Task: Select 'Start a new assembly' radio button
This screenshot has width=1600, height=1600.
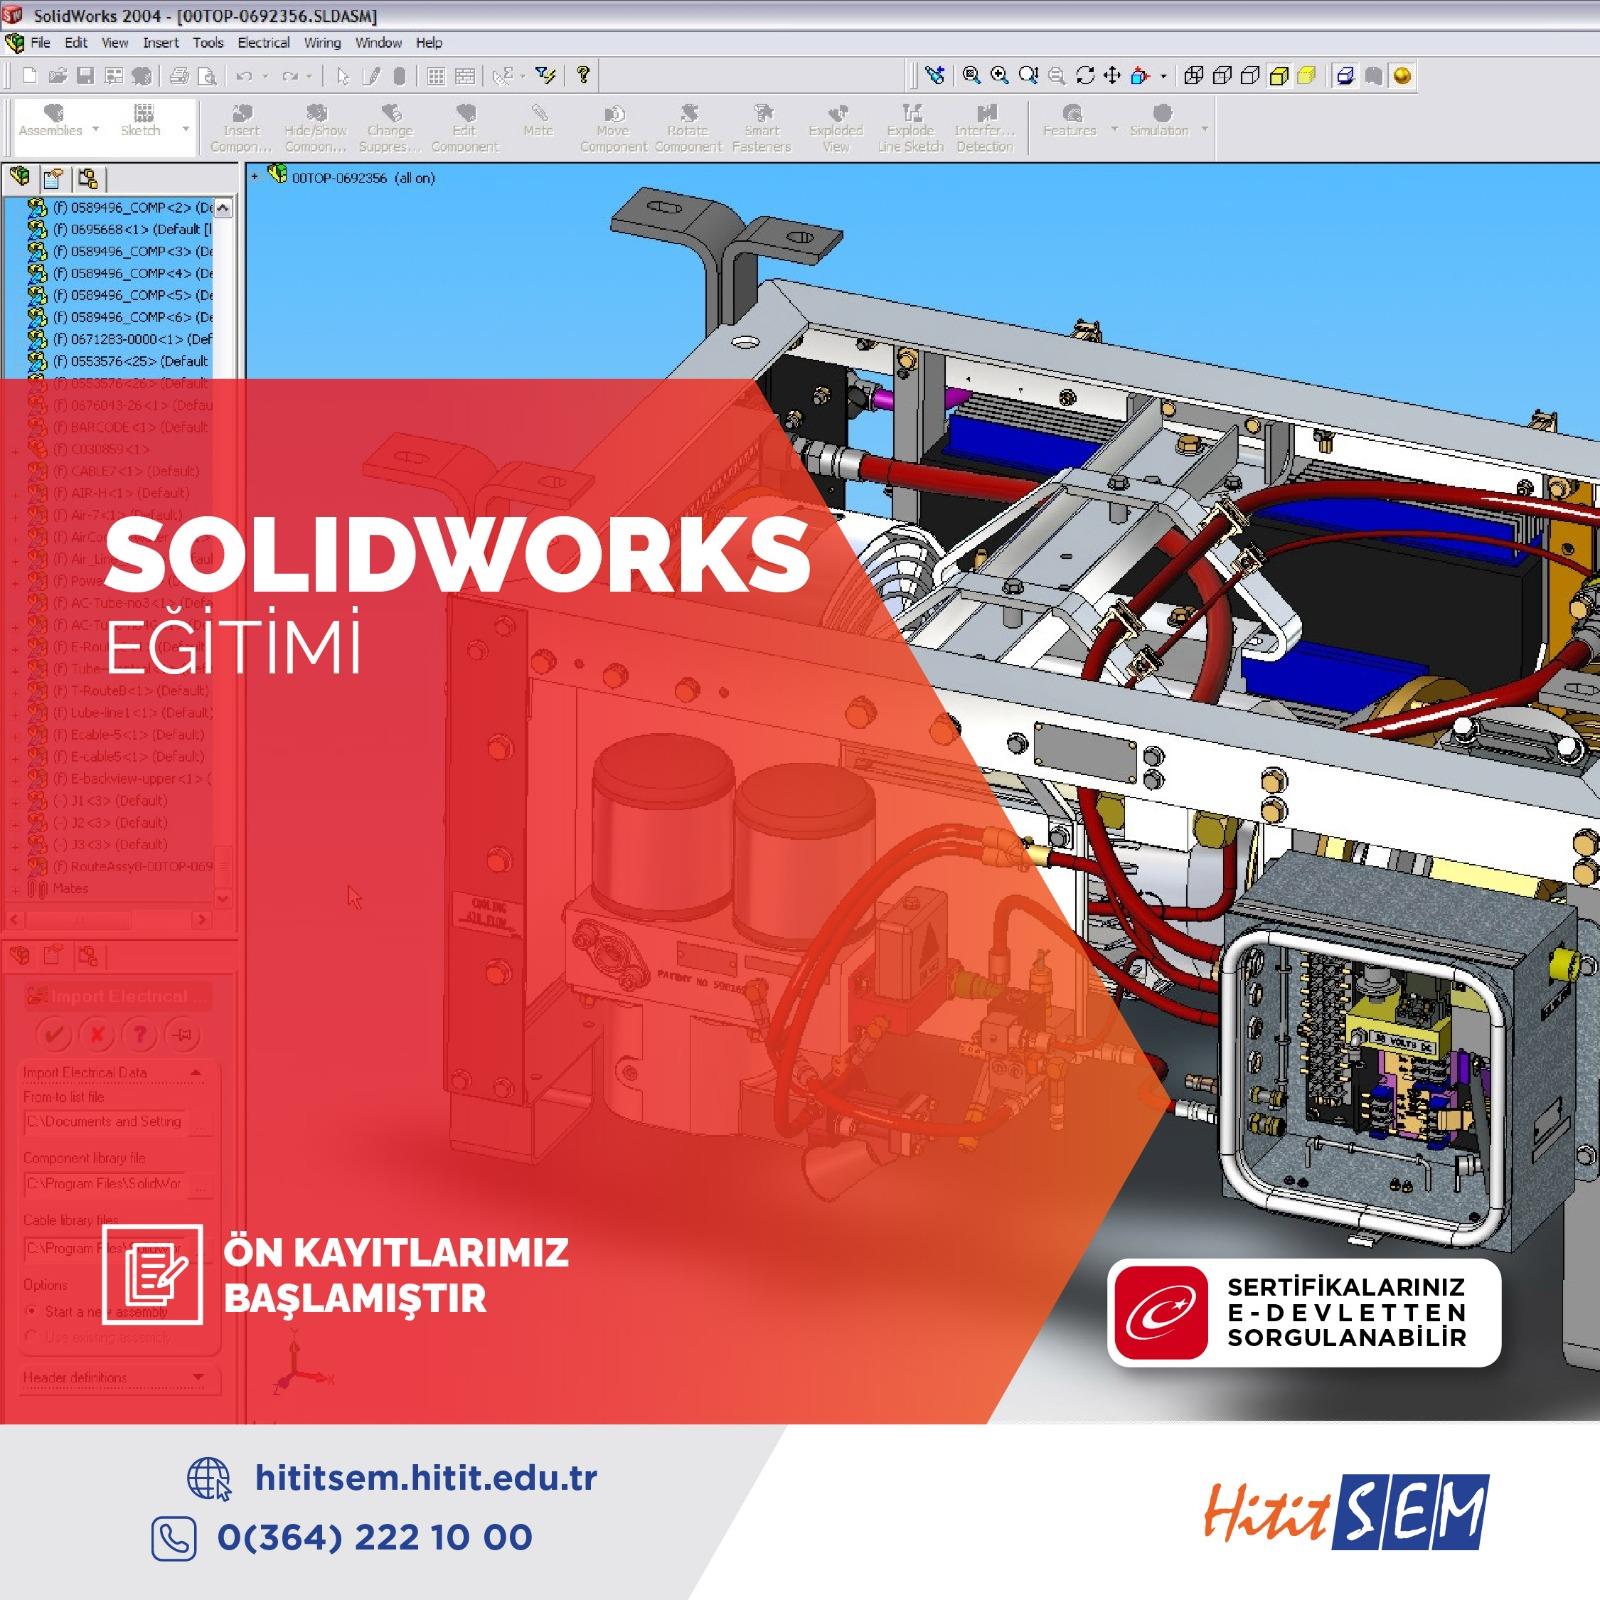Action: pyautogui.click(x=32, y=1311)
